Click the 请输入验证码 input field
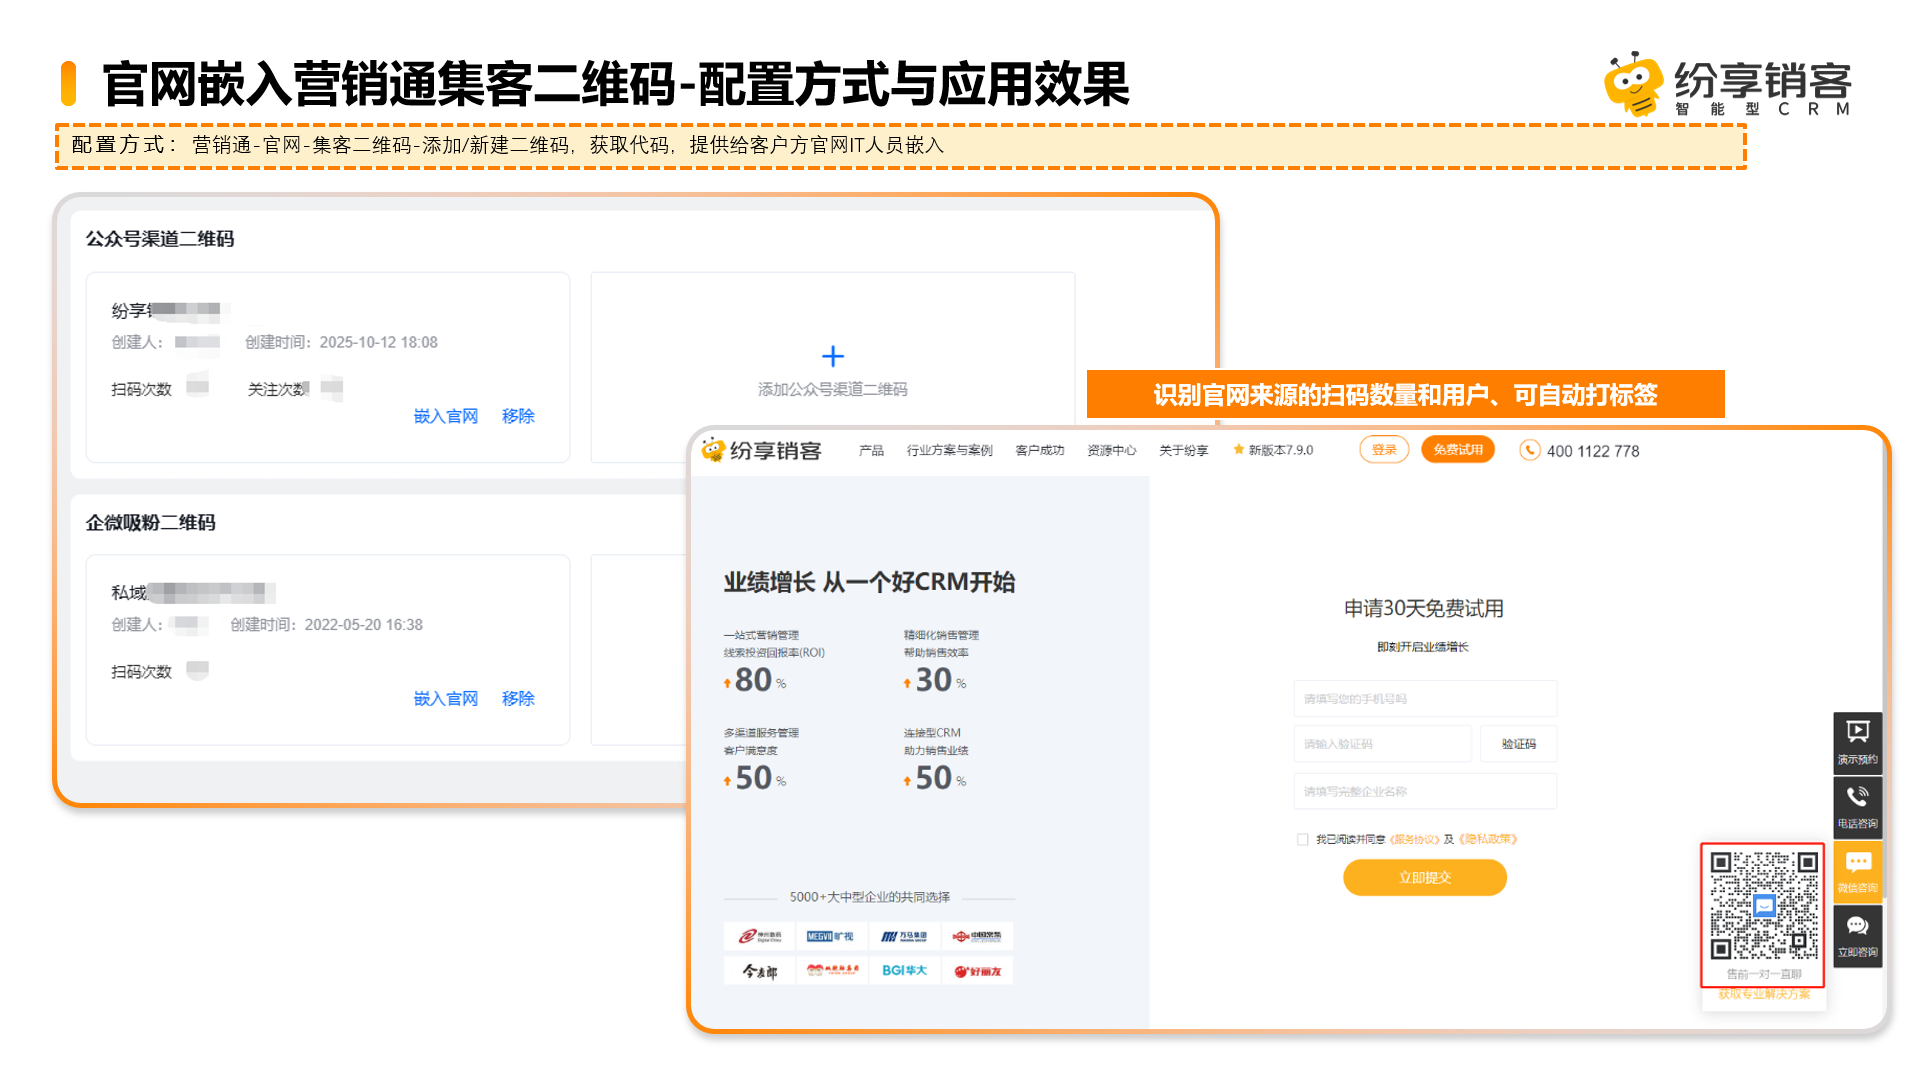This screenshot has height=1070, width=1911. (x=1382, y=744)
